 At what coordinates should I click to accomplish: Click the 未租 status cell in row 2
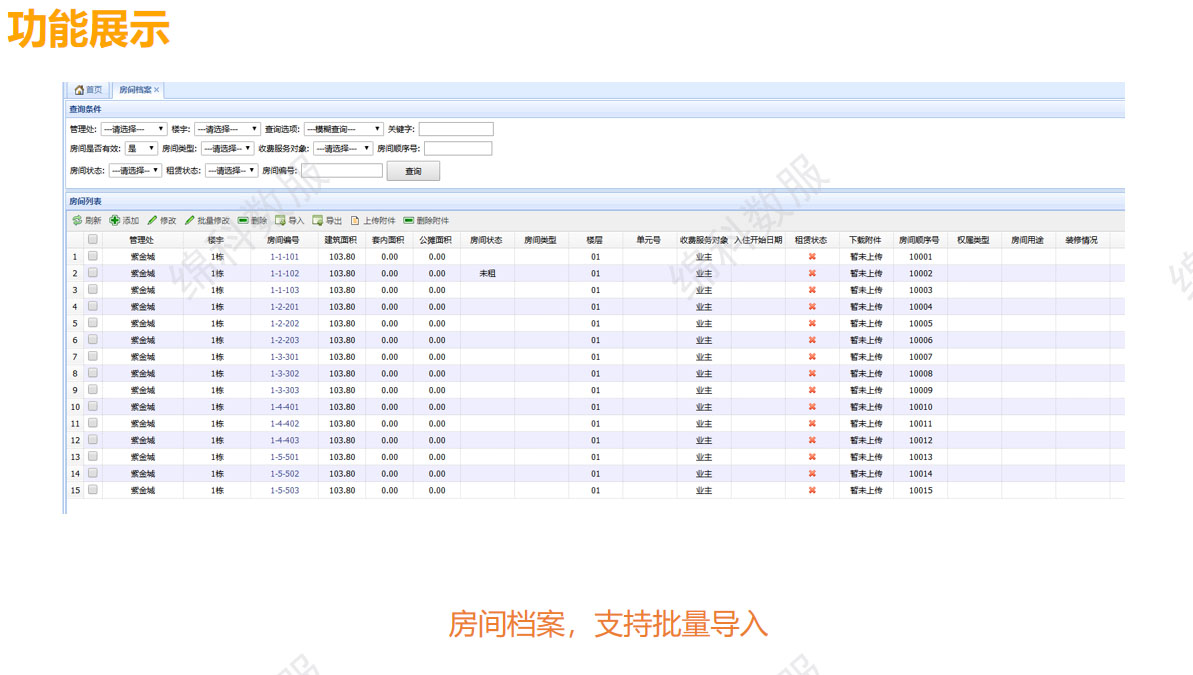487,274
